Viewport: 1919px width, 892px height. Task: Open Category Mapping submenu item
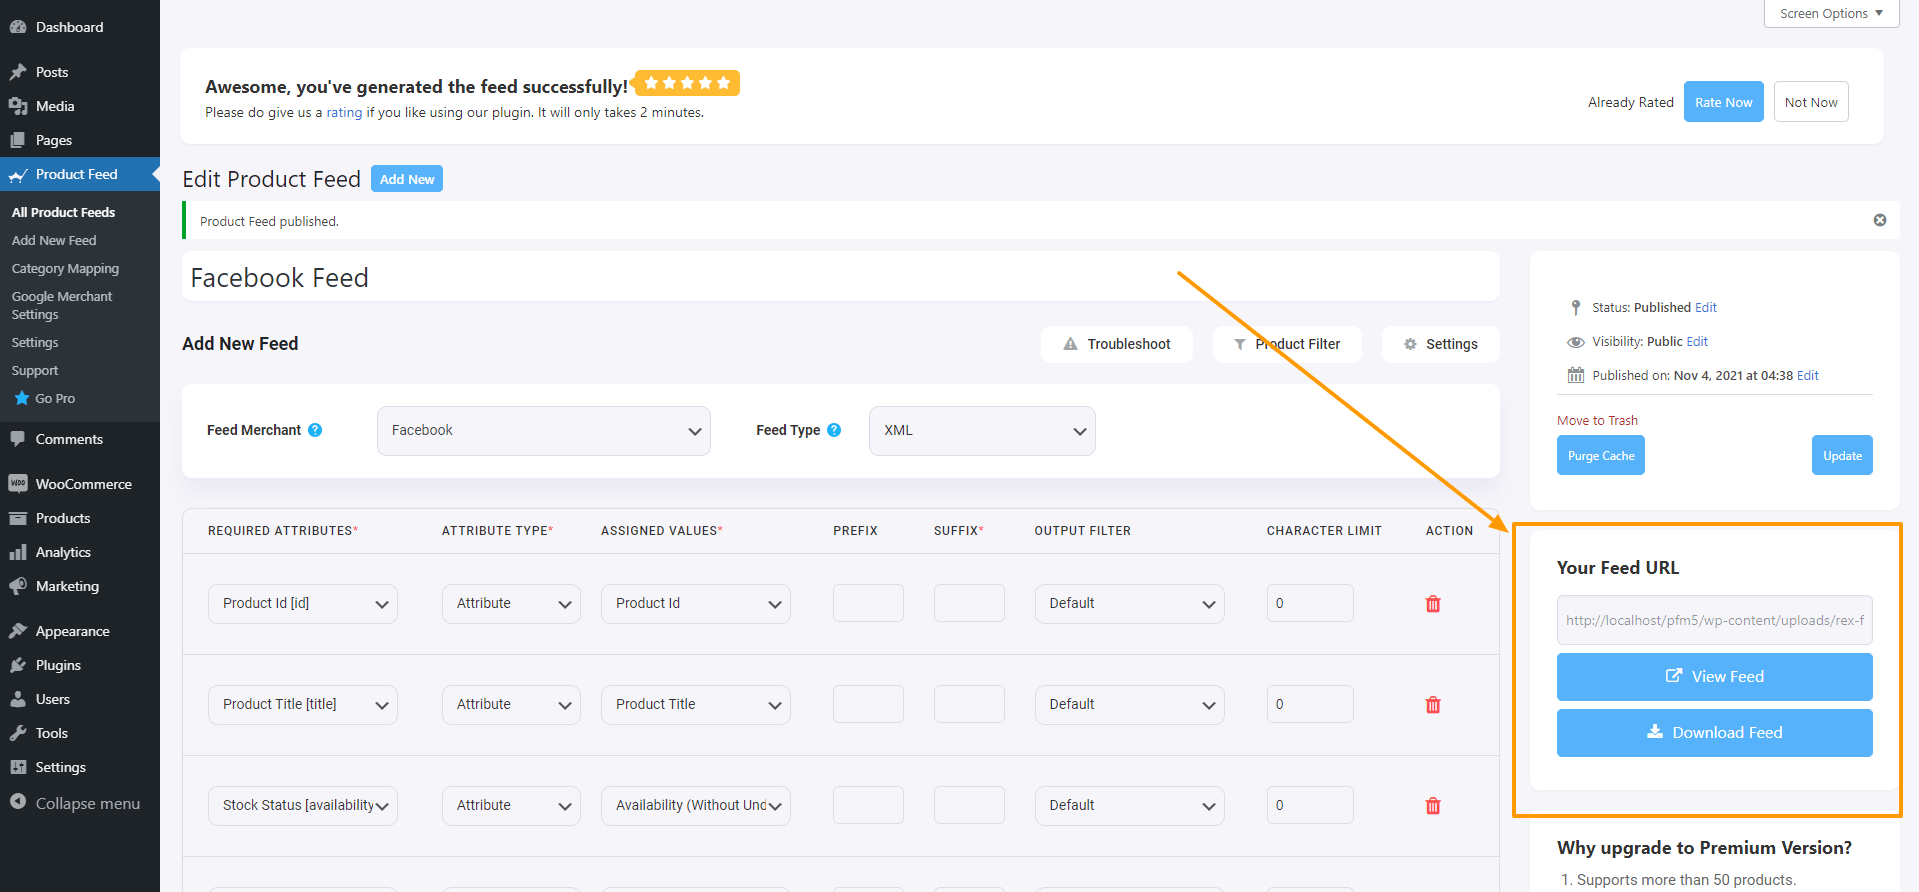coord(65,268)
